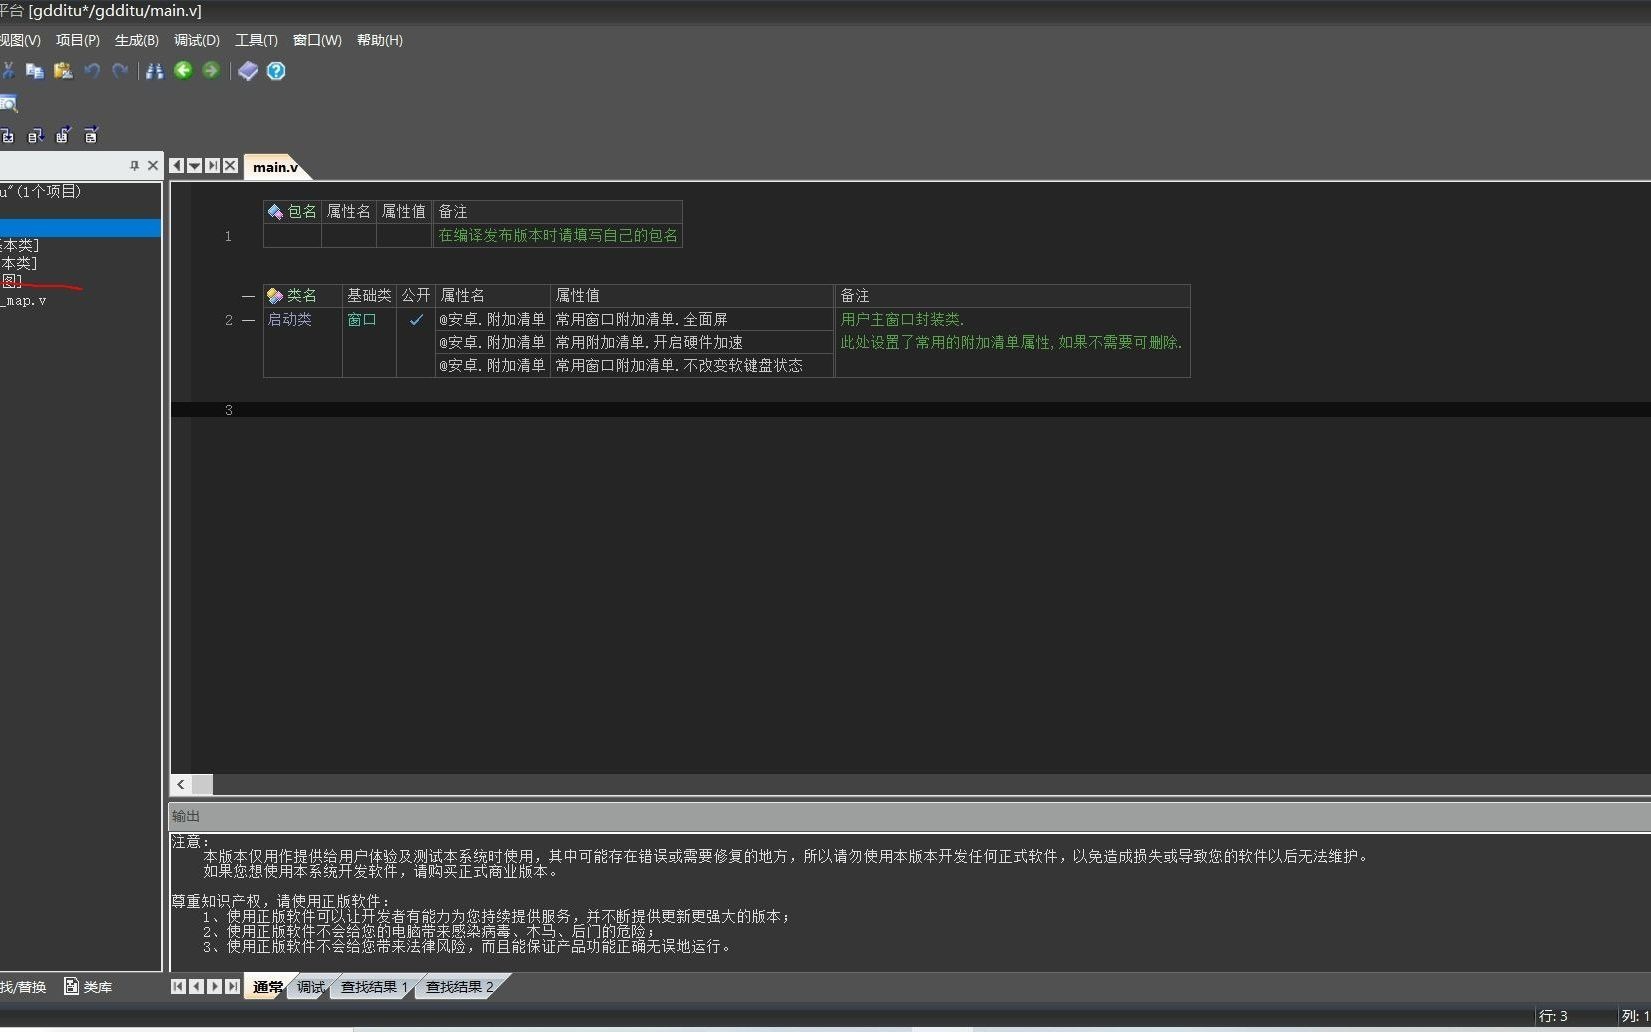This screenshot has width=1651, height=1032.
Task: Open the 工具(T) menu
Action: (256, 40)
